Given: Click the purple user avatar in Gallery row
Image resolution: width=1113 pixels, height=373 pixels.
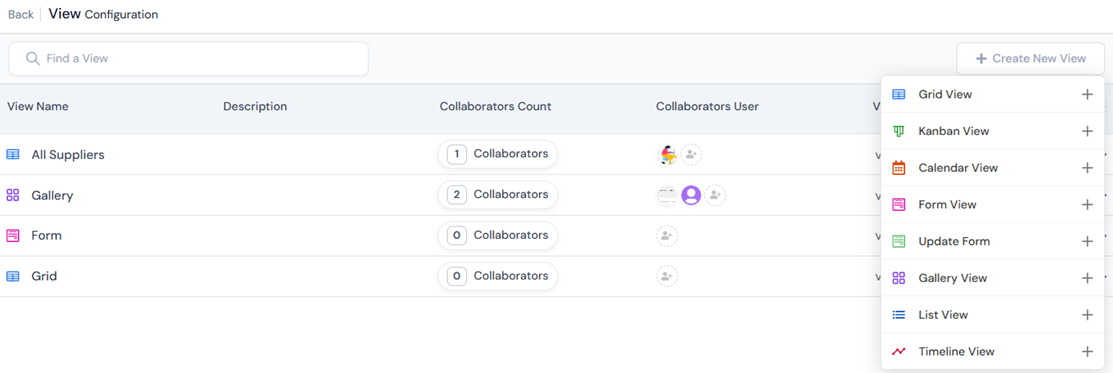Looking at the screenshot, I should (691, 195).
